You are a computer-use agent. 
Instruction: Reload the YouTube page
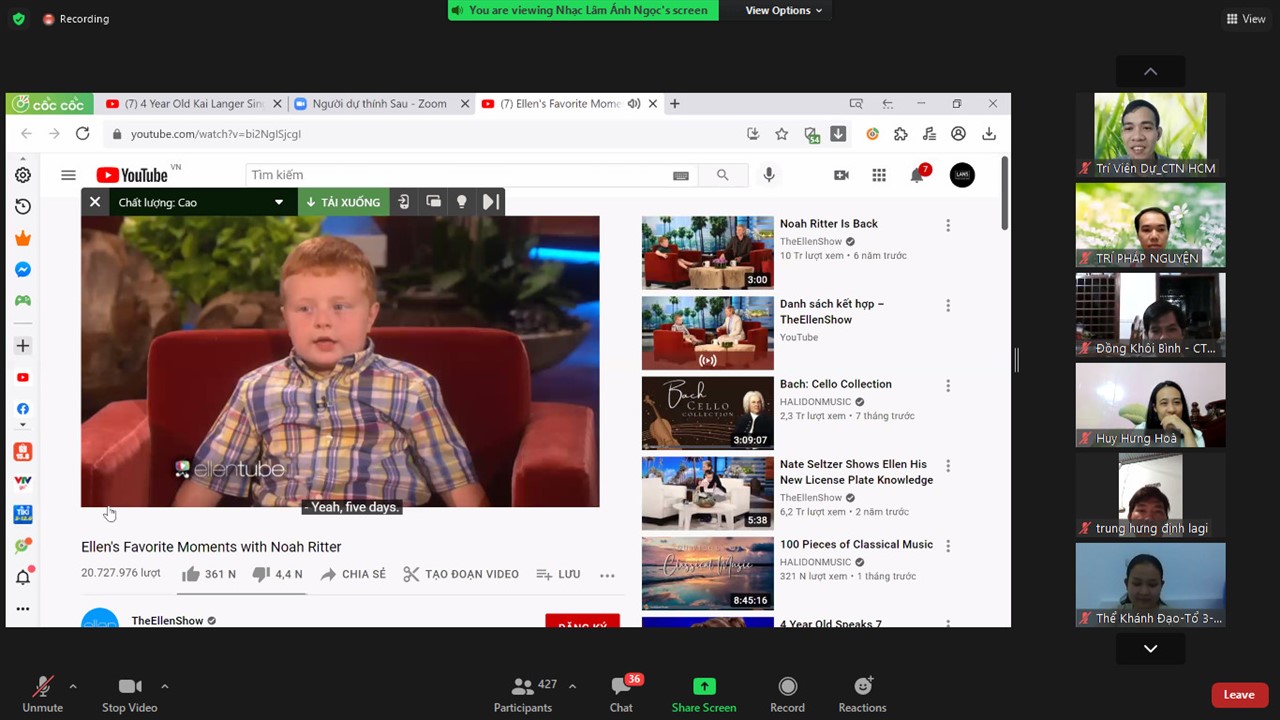click(82, 134)
